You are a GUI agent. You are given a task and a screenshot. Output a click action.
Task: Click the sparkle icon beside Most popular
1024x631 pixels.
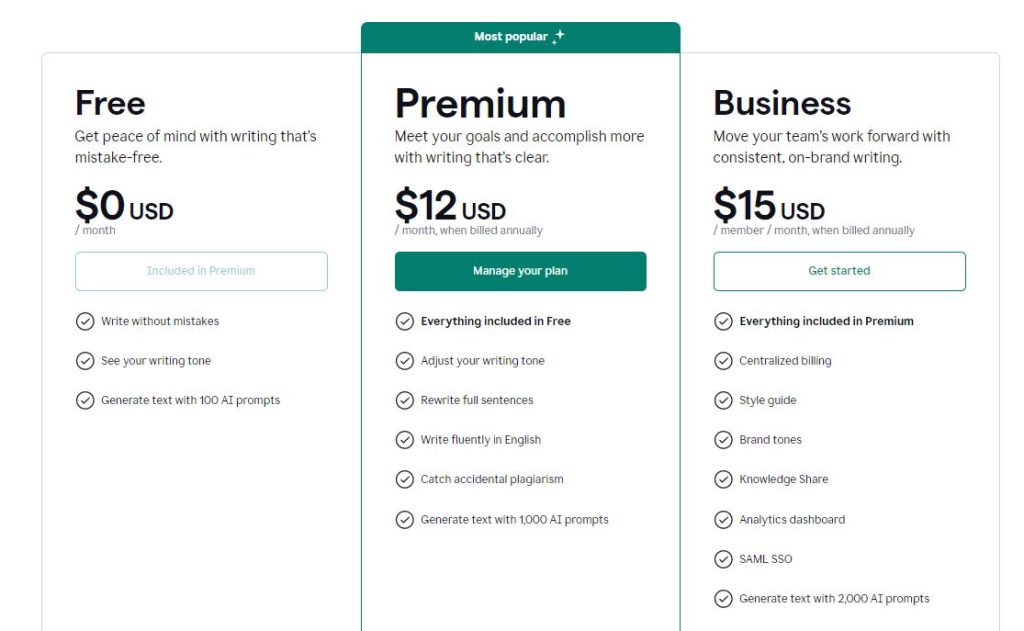(x=558, y=37)
